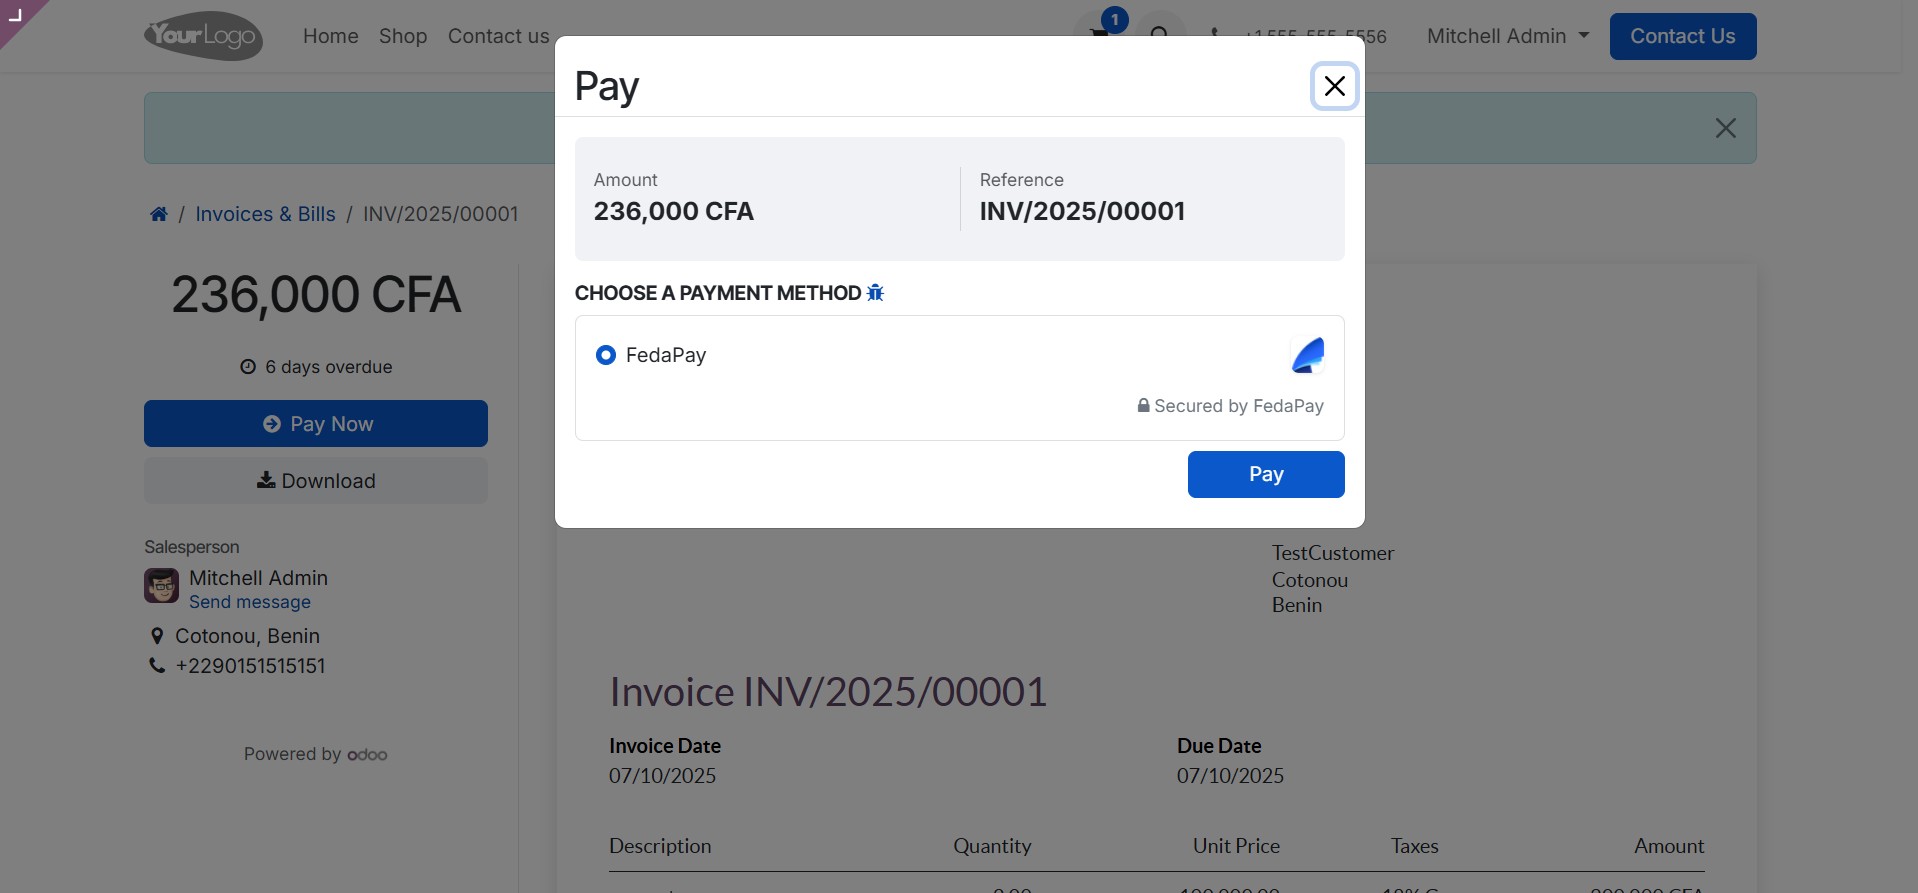Close the Pay dialog
The image size is (1918, 893).
(1334, 86)
